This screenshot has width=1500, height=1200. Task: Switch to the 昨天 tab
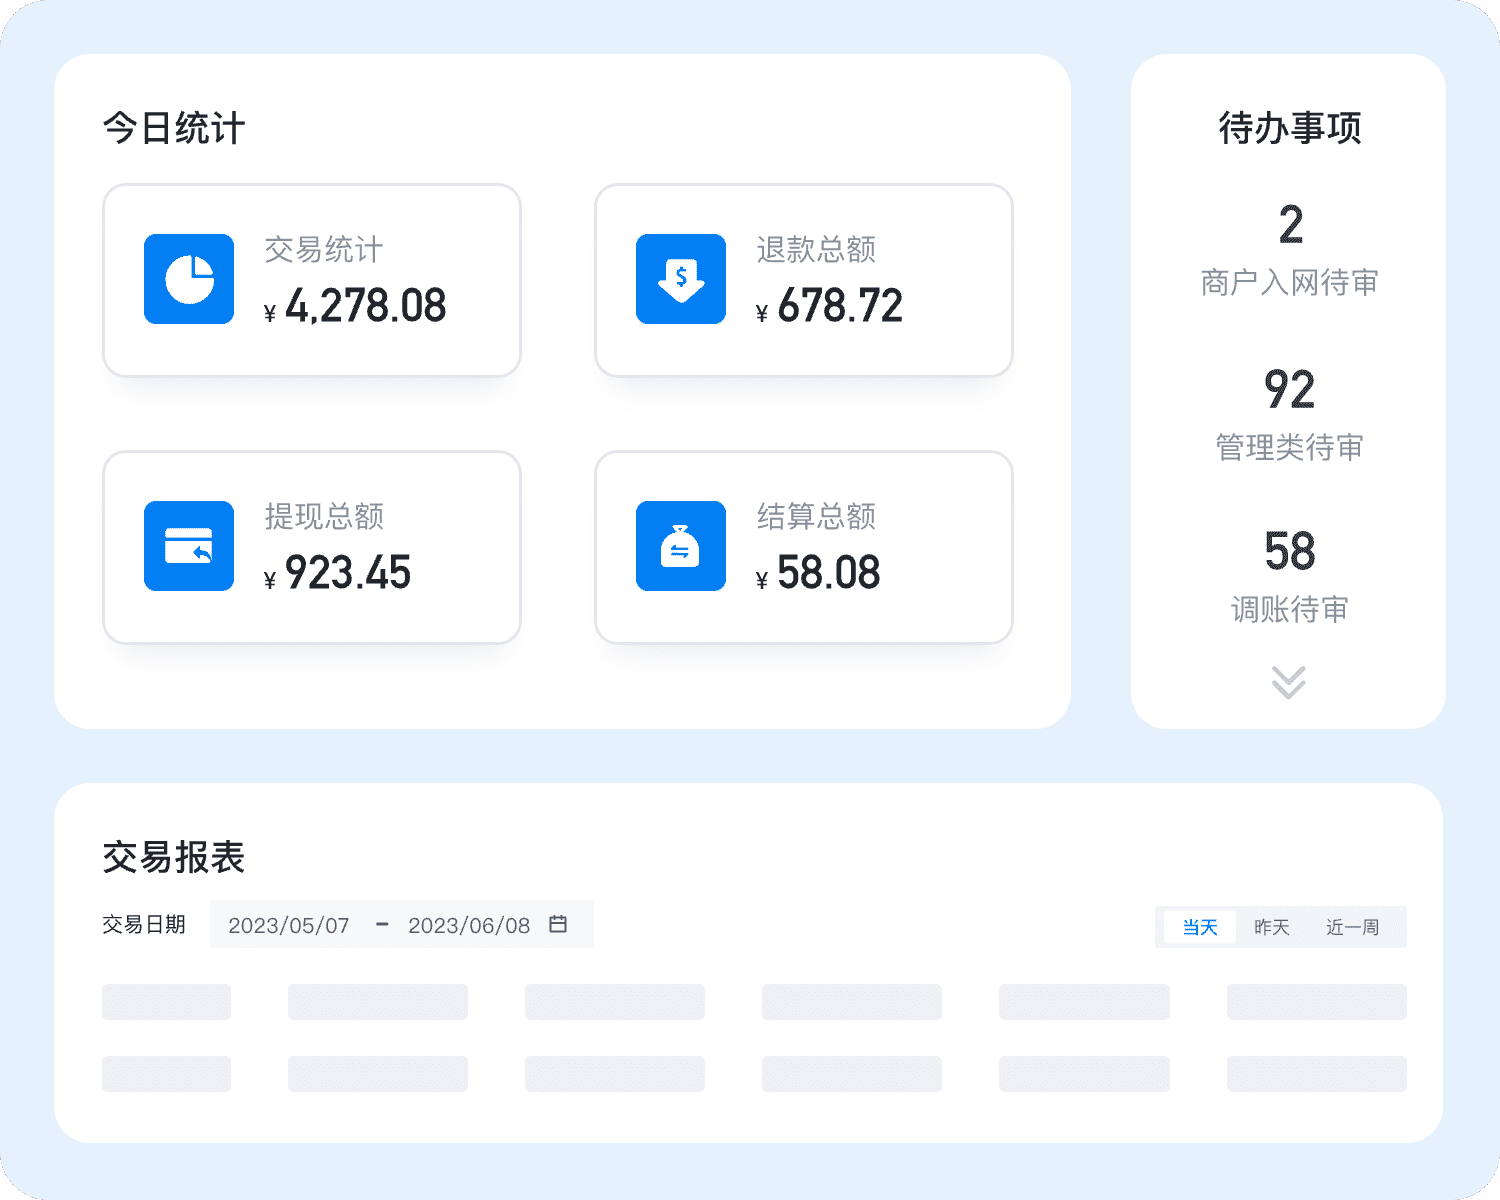tap(1271, 927)
